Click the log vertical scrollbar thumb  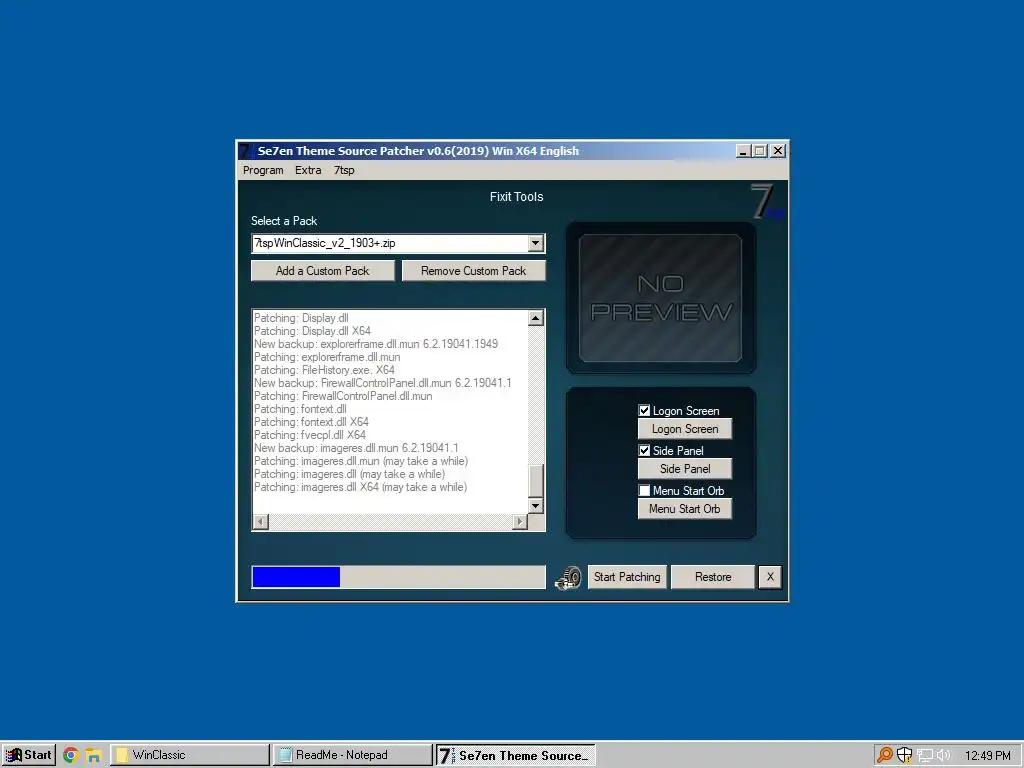click(536, 481)
